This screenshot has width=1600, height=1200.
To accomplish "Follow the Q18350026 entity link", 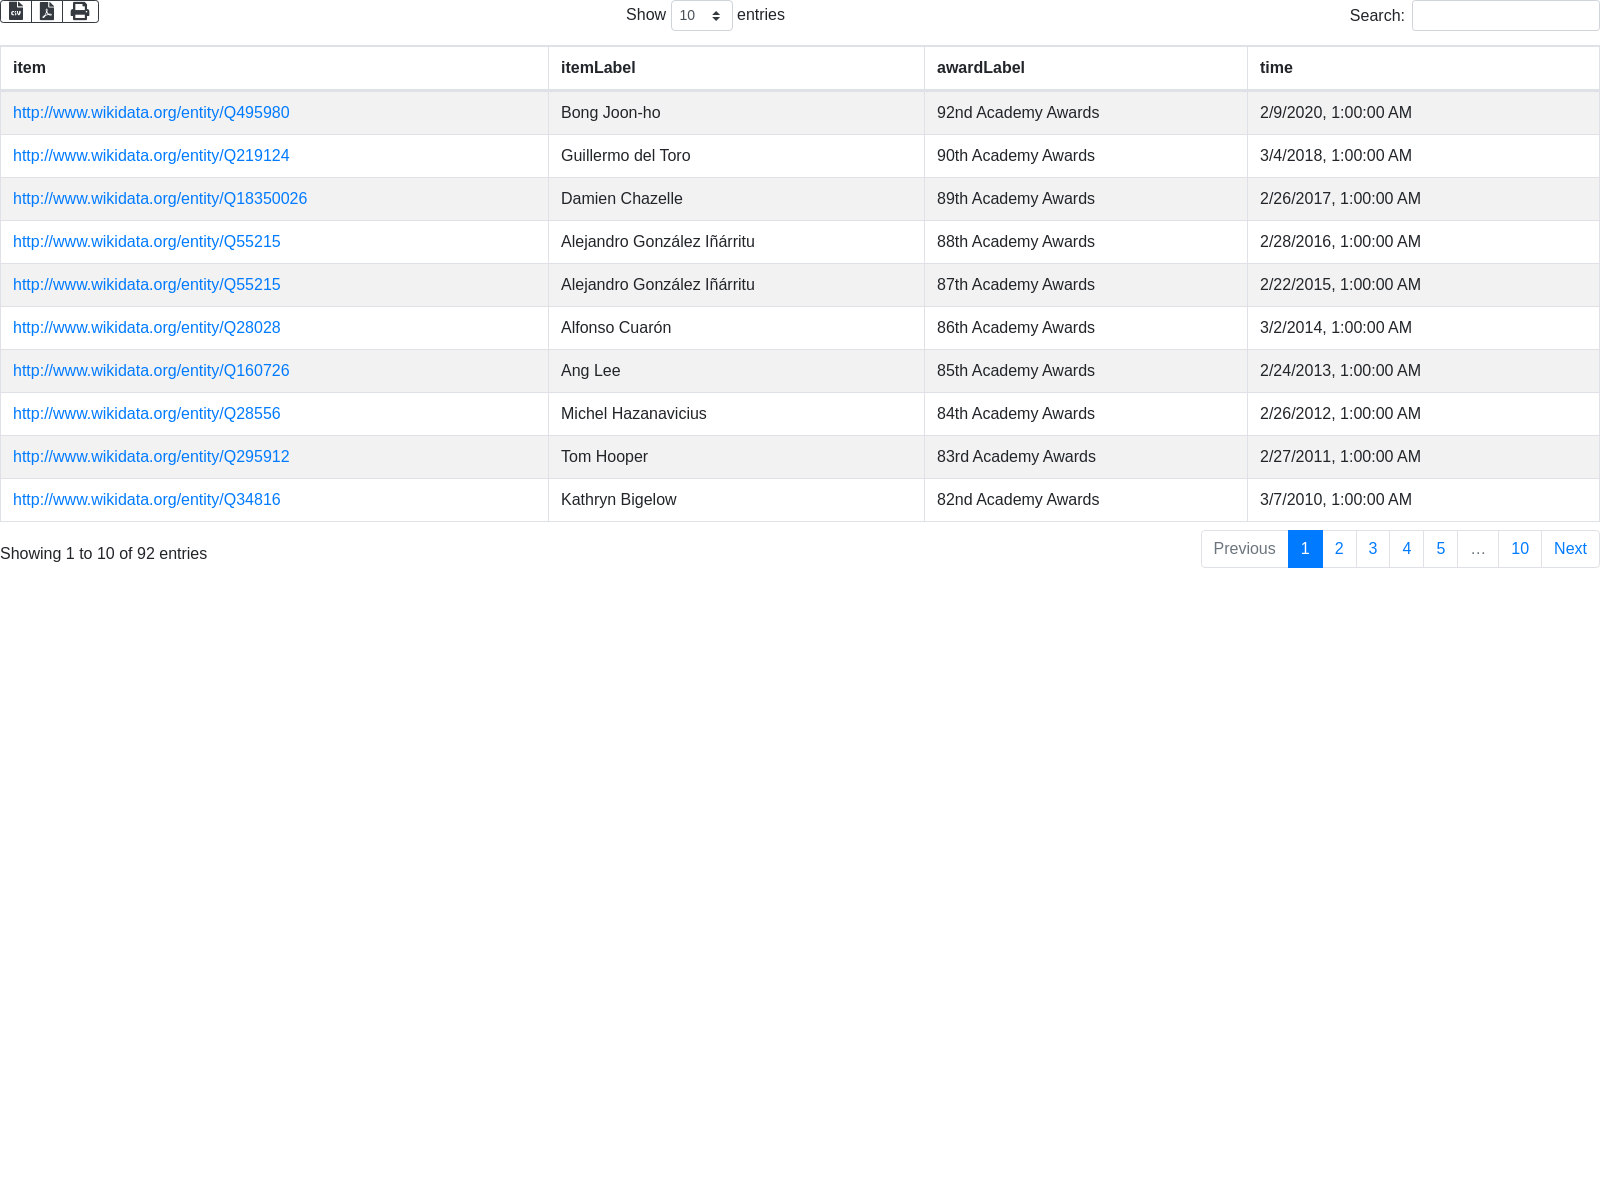I will coord(160,199).
